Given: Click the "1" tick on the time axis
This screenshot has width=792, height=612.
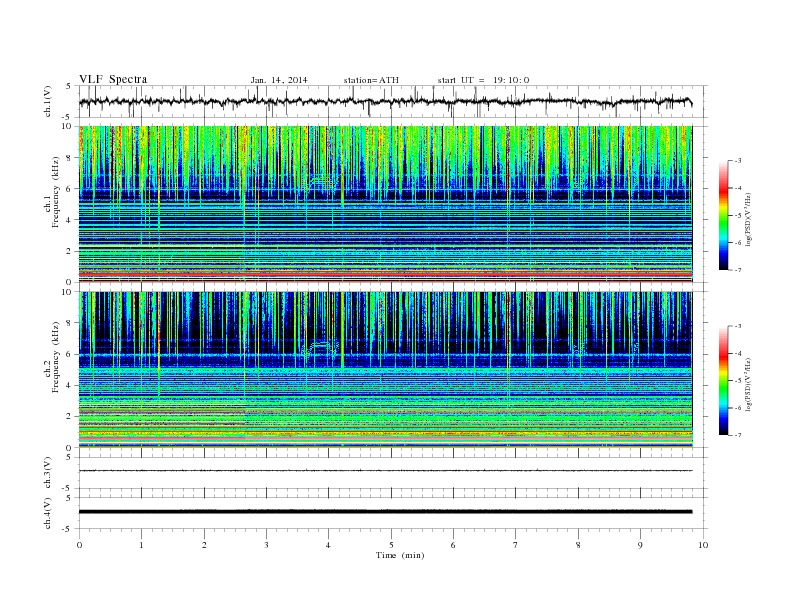Looking at the screenshot, I should [x=141, y=545].
